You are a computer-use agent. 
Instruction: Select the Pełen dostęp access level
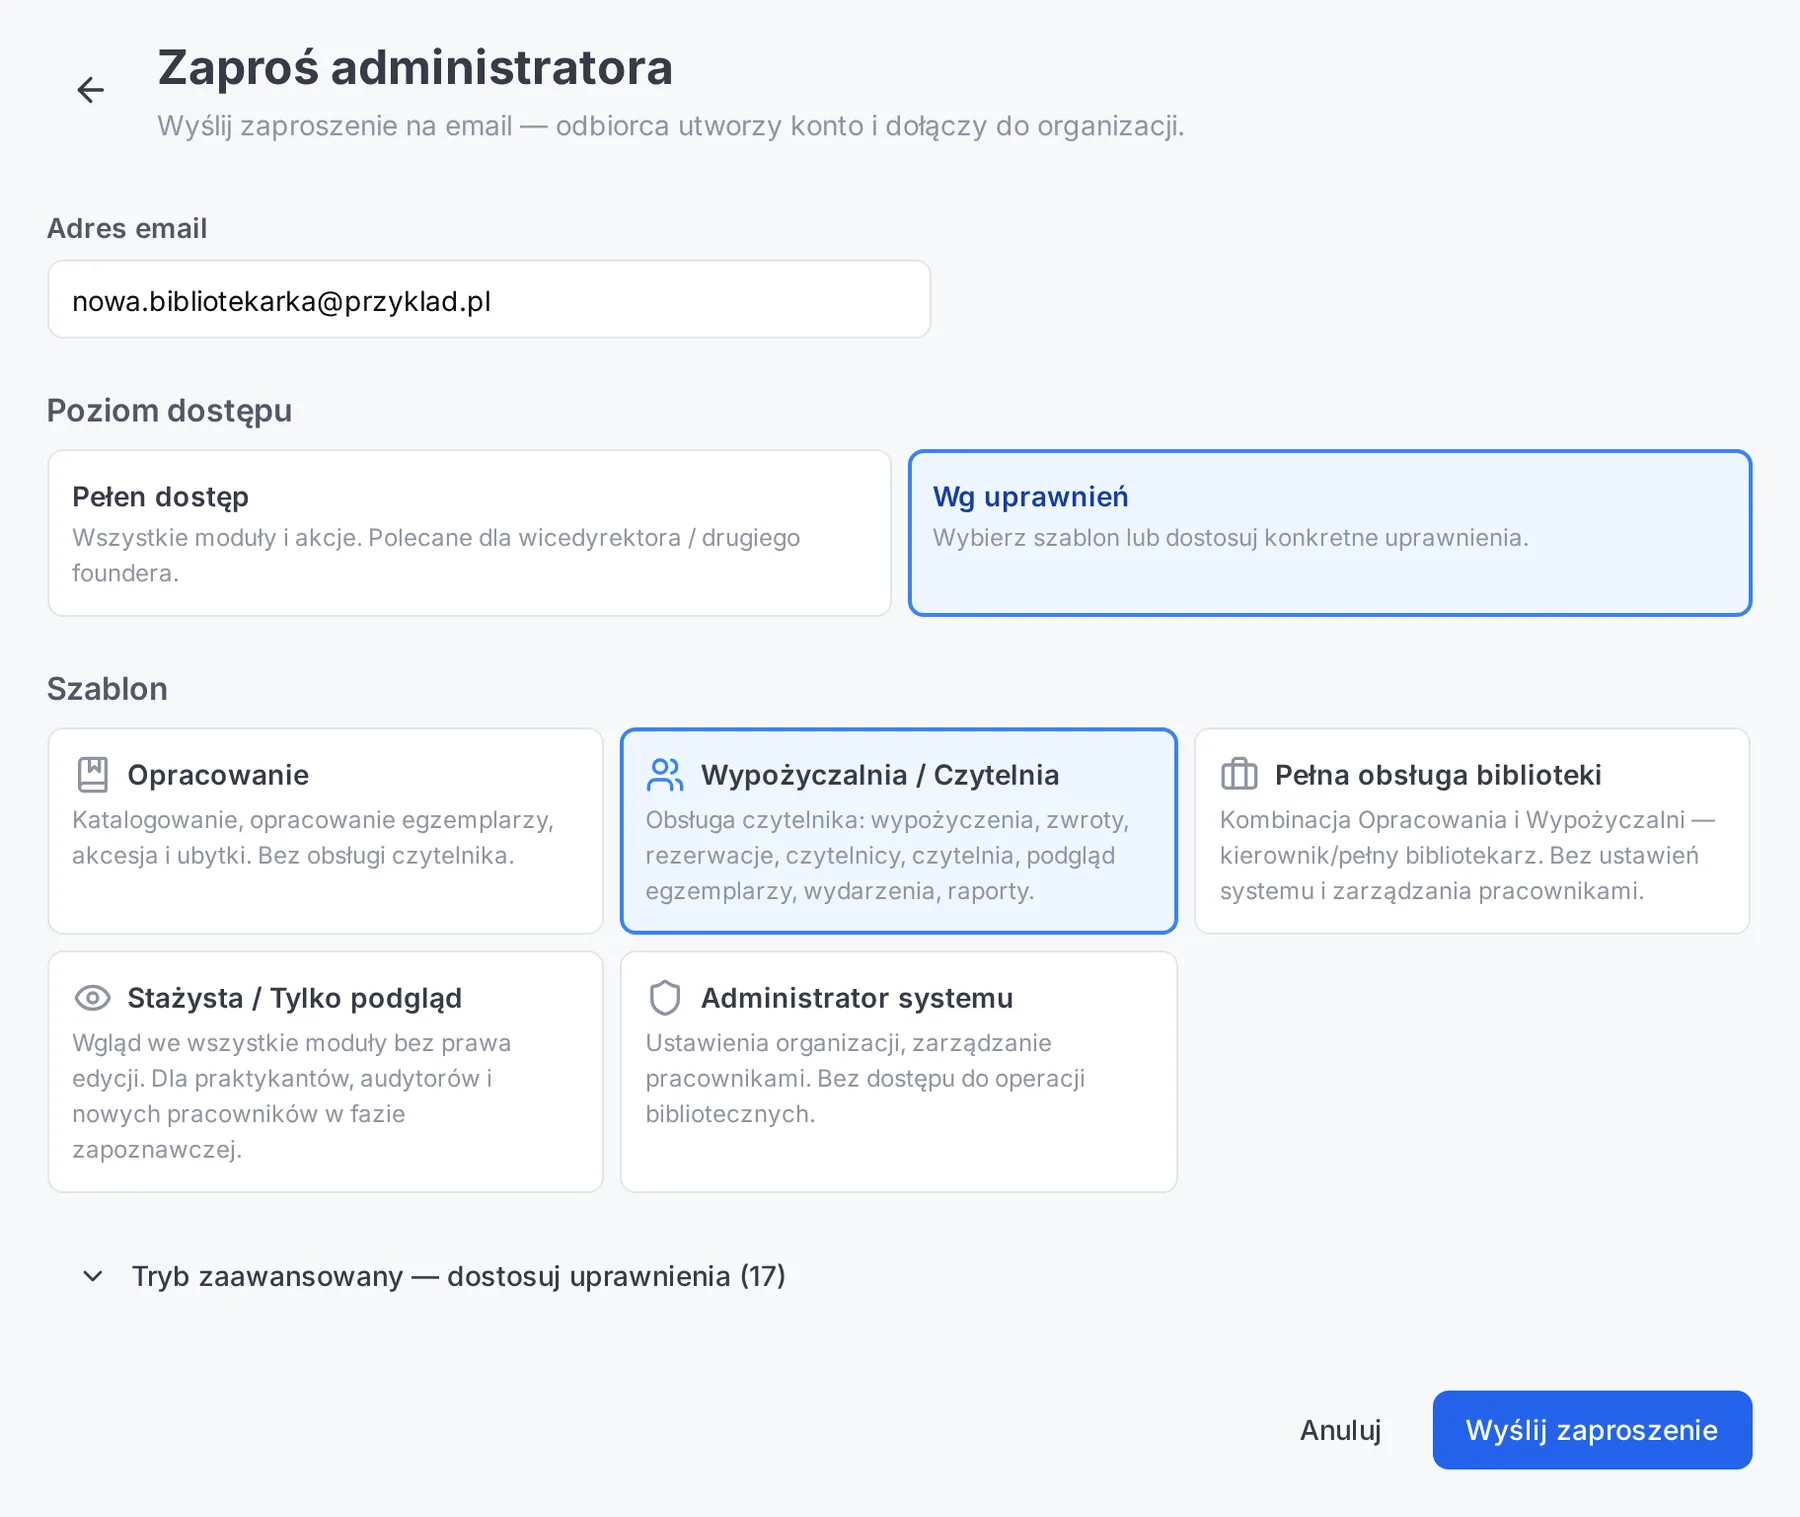coord(469,533)
